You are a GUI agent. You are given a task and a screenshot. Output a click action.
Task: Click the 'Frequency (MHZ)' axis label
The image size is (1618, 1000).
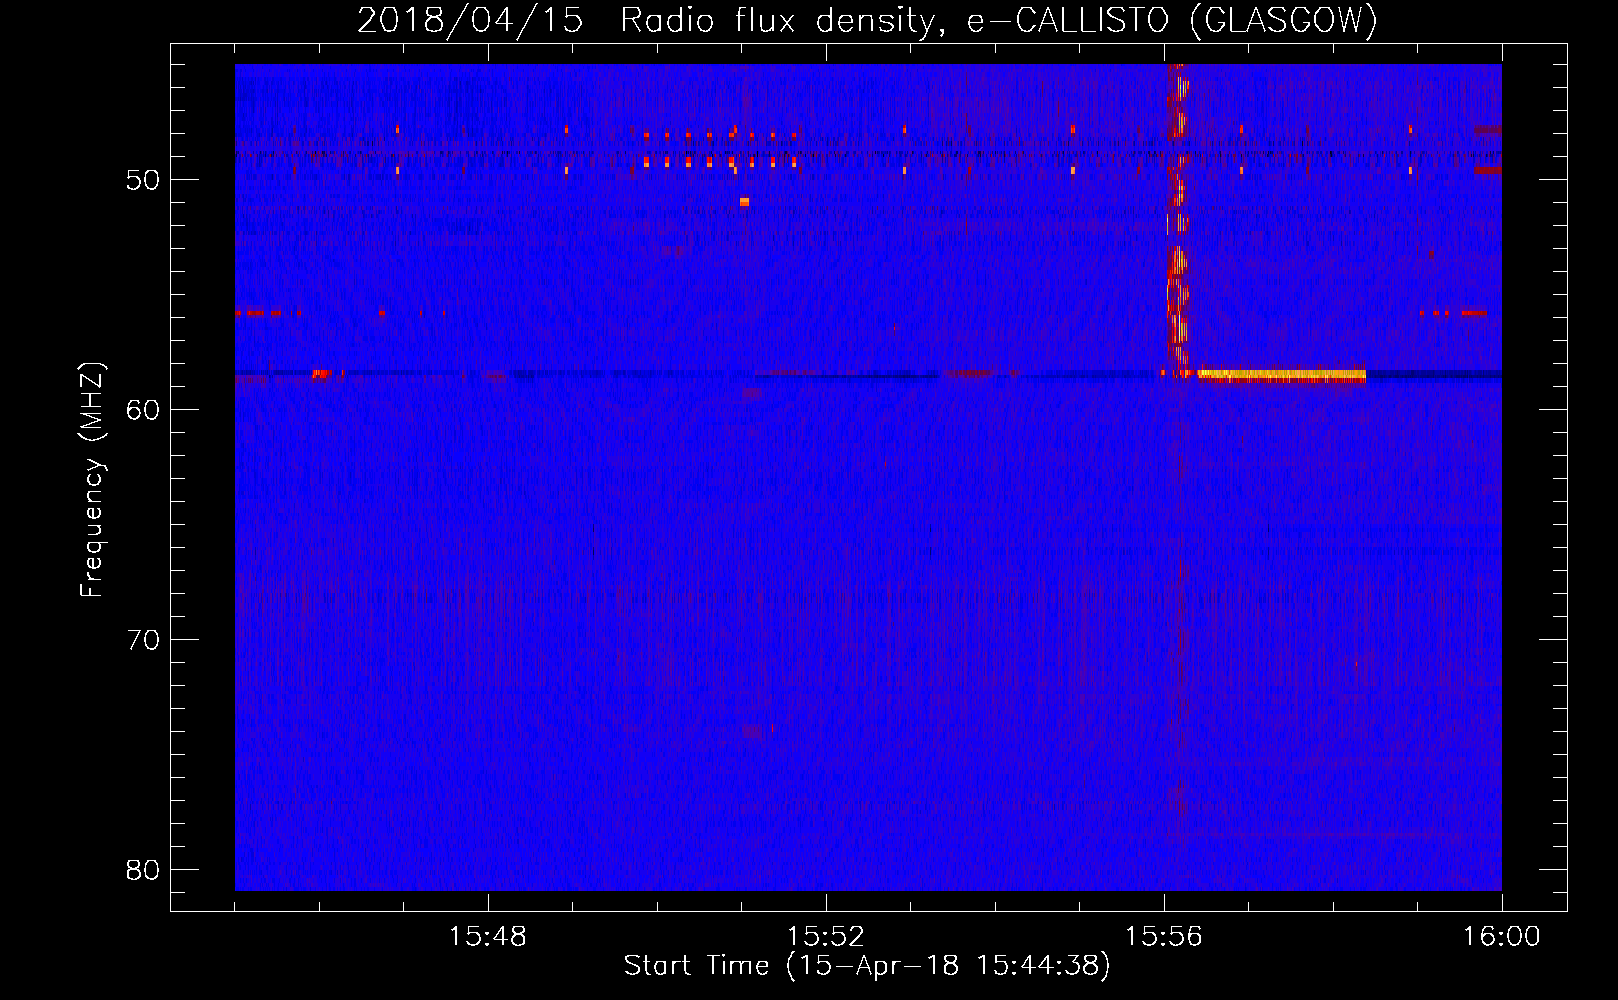[x=92, y=480]
